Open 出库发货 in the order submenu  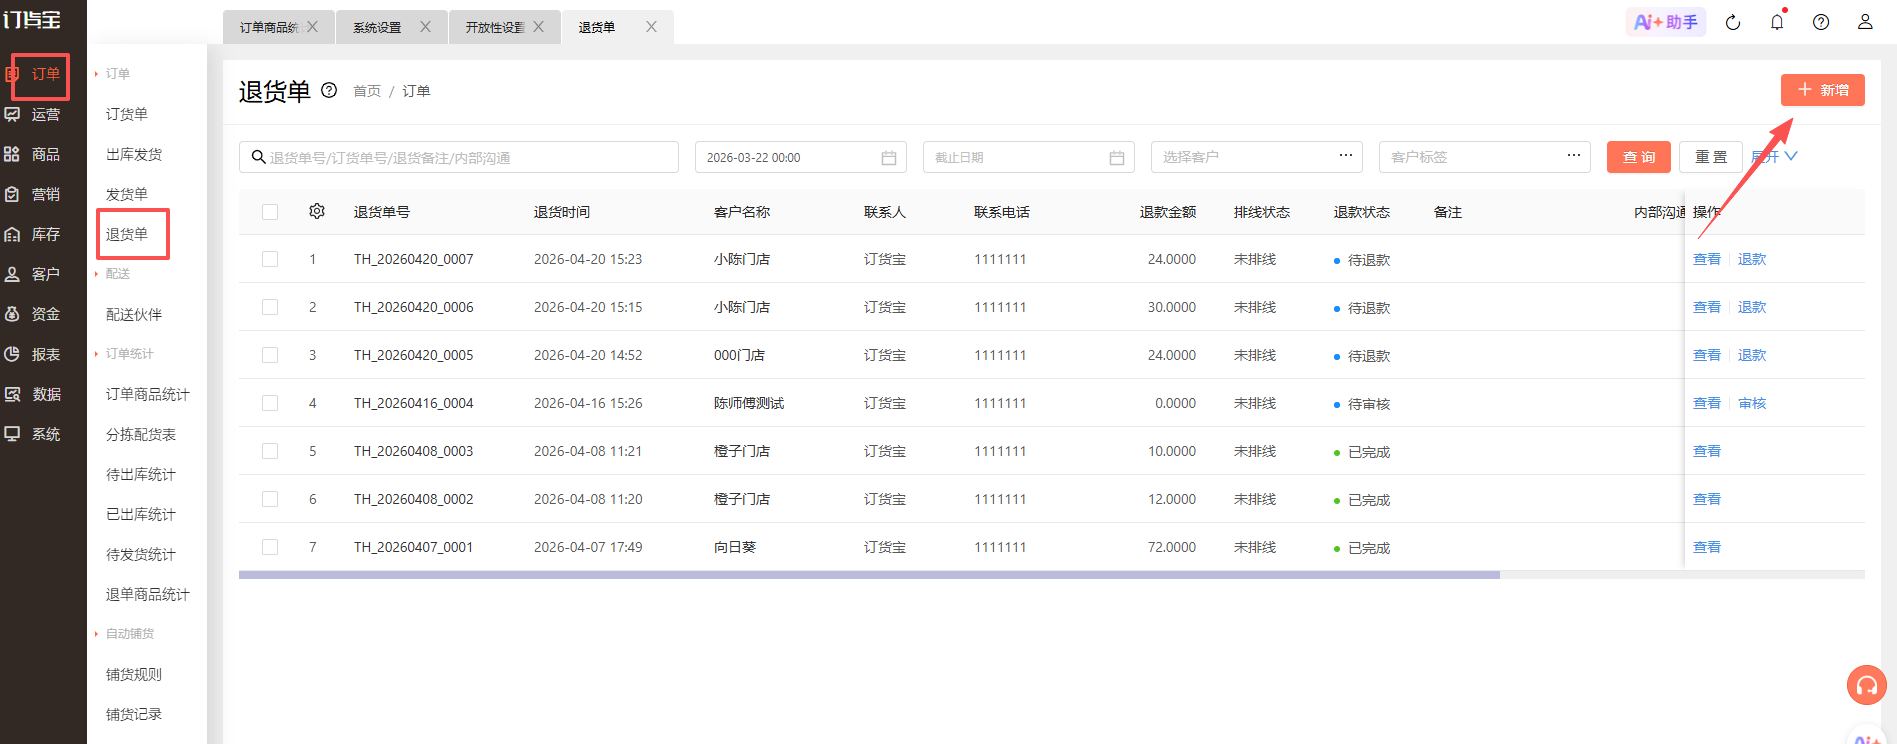click(134, 154)
